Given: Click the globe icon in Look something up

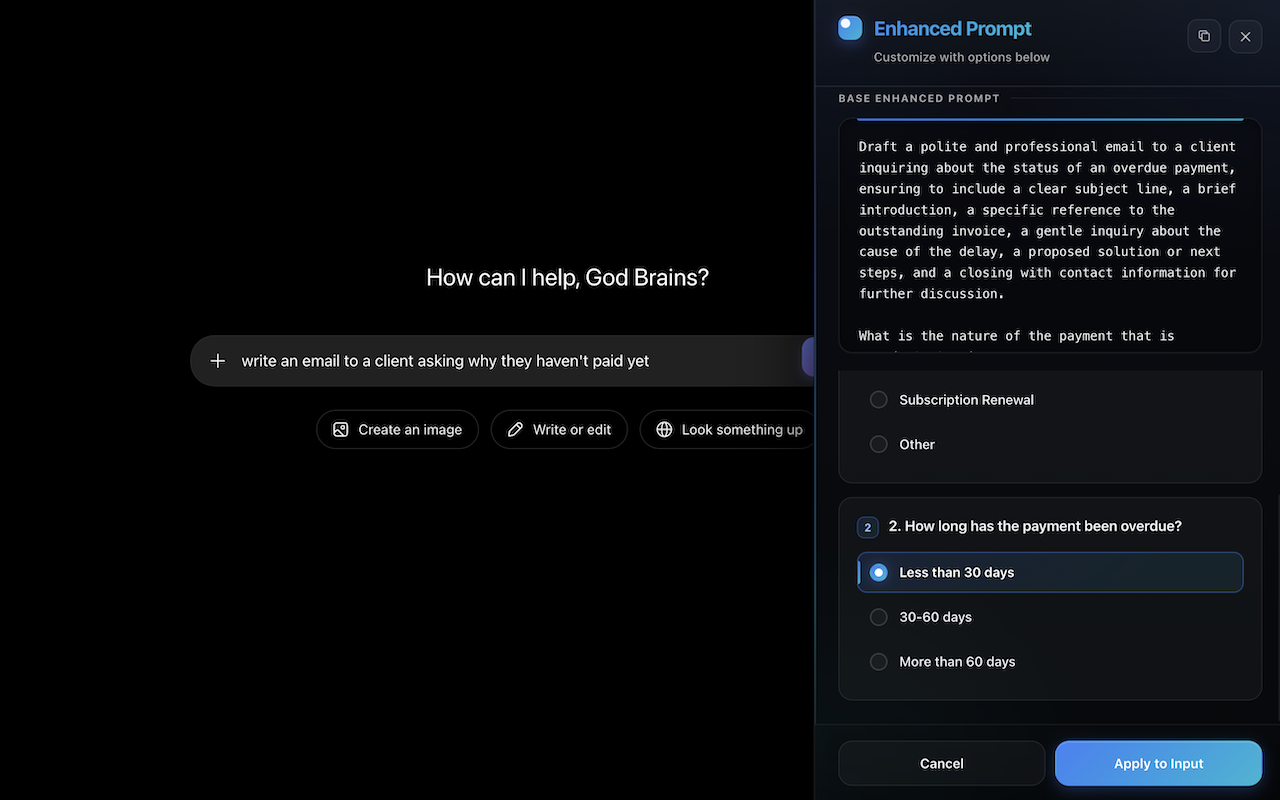Looking at the screenshot, I should point(664,430).
